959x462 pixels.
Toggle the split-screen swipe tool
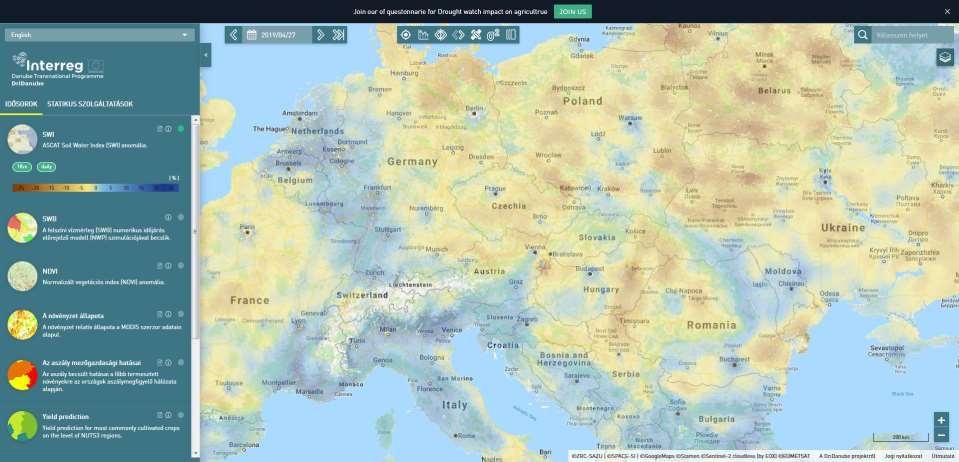511,35
